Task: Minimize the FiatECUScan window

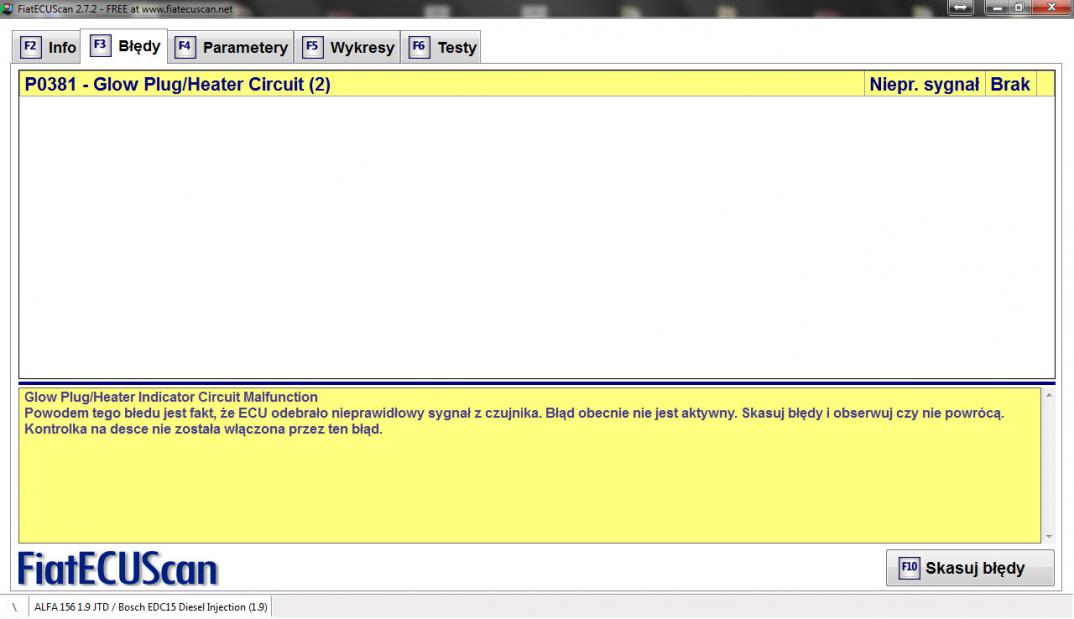Action: (997, 7)
